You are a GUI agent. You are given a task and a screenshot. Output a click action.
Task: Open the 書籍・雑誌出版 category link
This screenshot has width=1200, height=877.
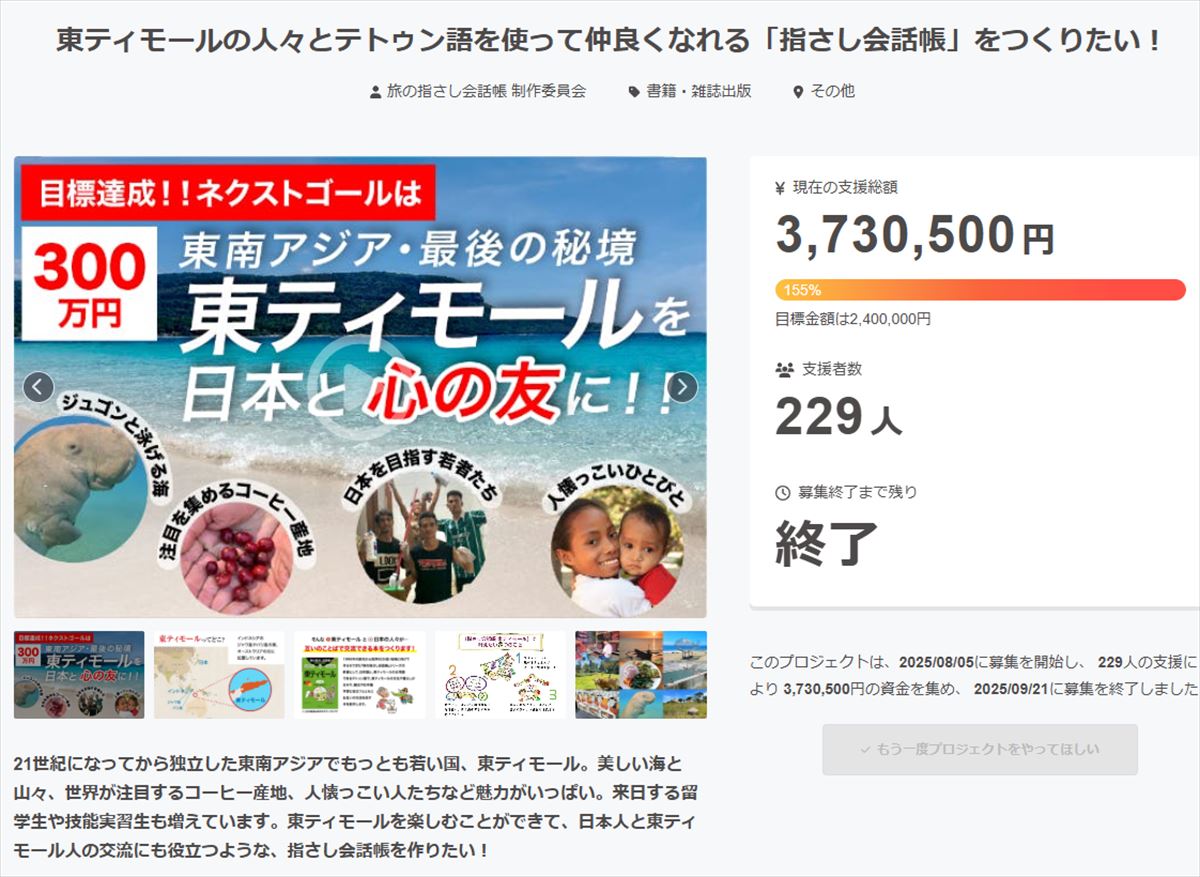pyautogui.click(x=698, y=91)
